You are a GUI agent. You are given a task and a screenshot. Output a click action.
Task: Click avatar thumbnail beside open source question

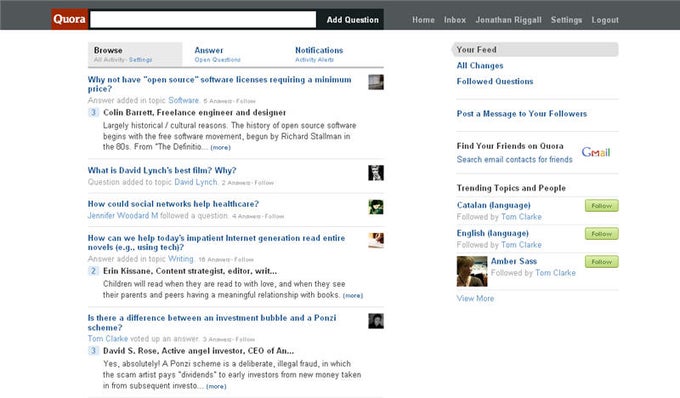(376, 82)
